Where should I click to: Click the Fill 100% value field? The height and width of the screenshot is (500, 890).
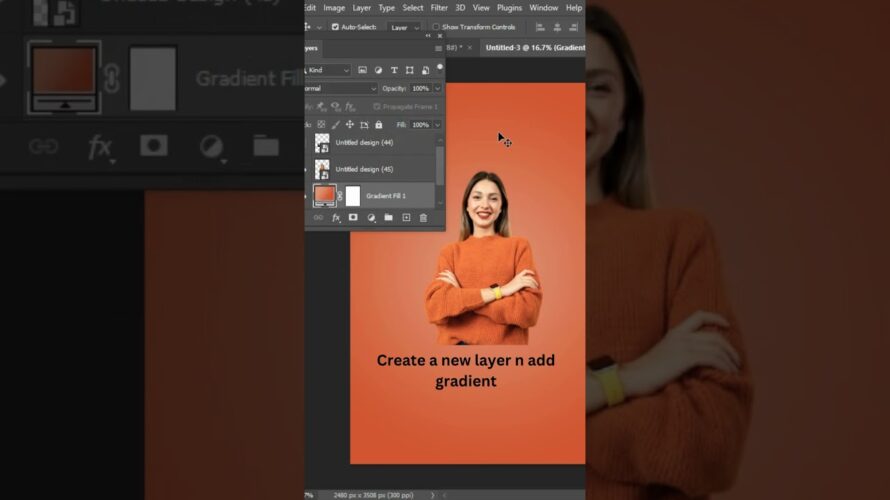tap(421, 125)
